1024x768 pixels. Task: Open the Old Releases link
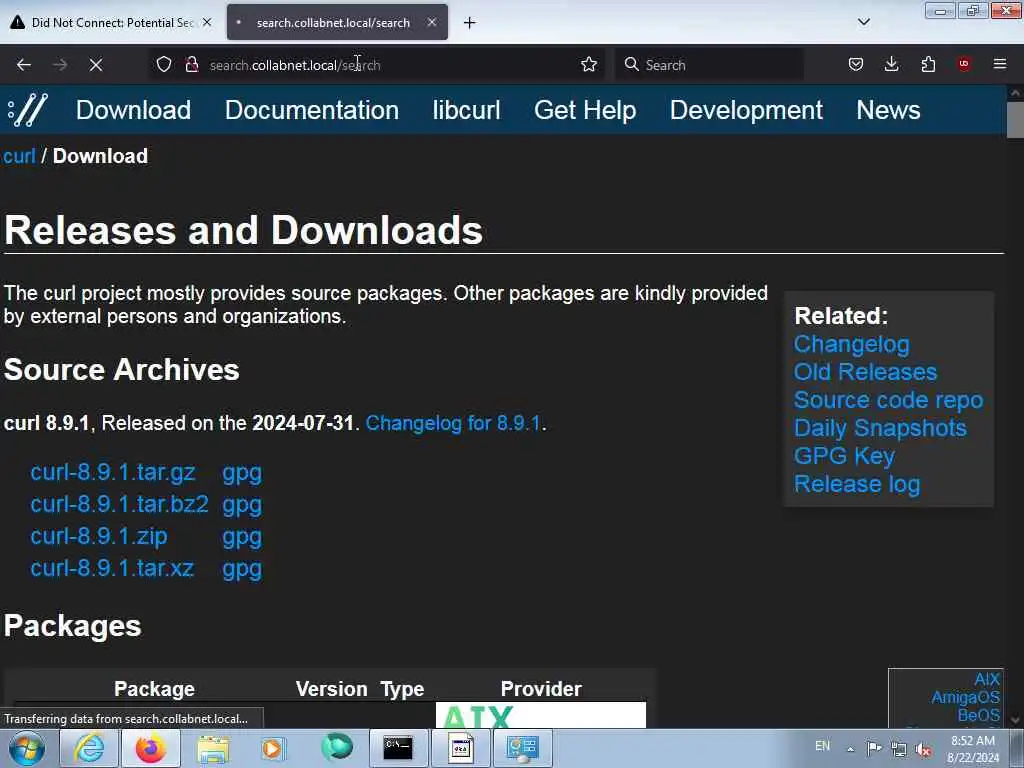tap(865, 372)
